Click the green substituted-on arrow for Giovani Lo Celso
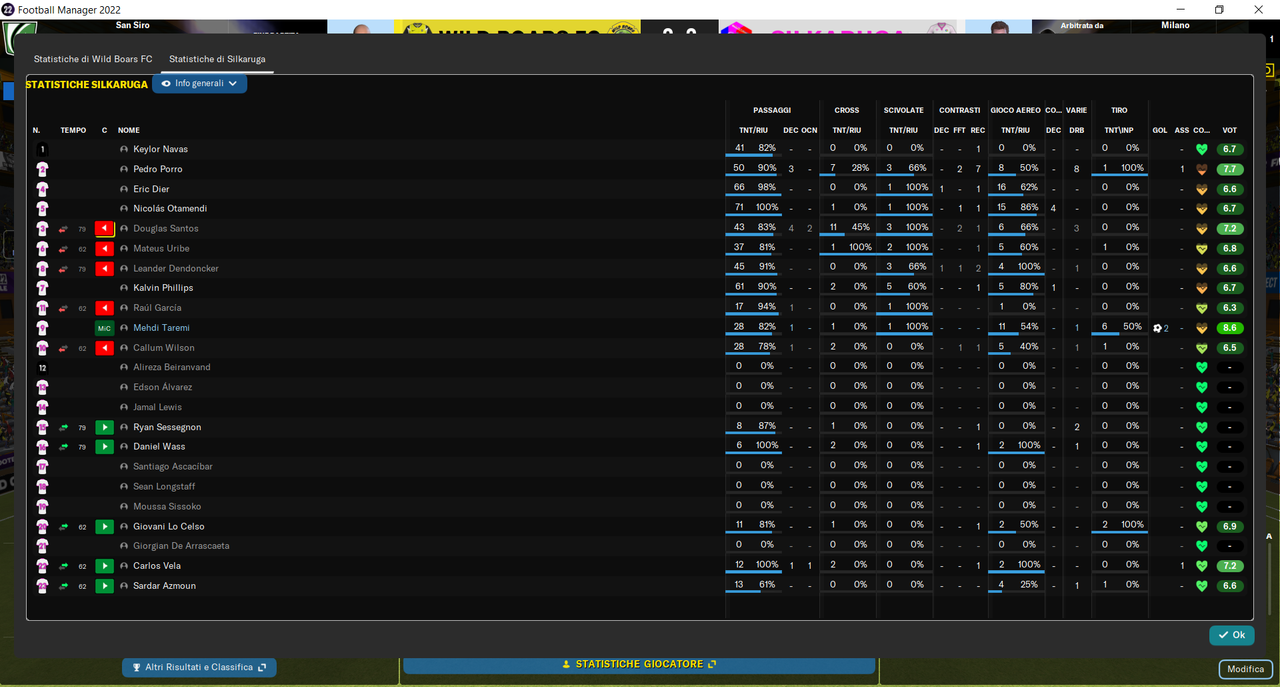 coord(104,526)
